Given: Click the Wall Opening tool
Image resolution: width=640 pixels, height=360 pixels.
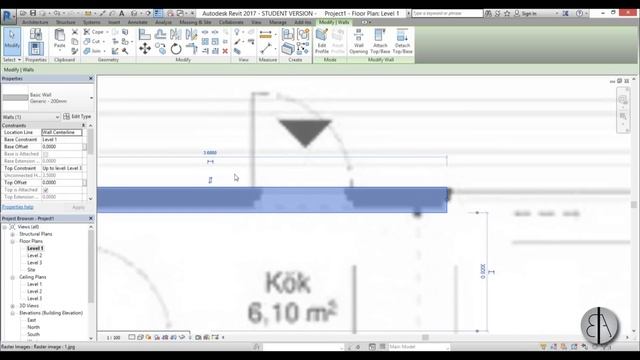Looking at the screenshot, I should click(x=358, y=41).
